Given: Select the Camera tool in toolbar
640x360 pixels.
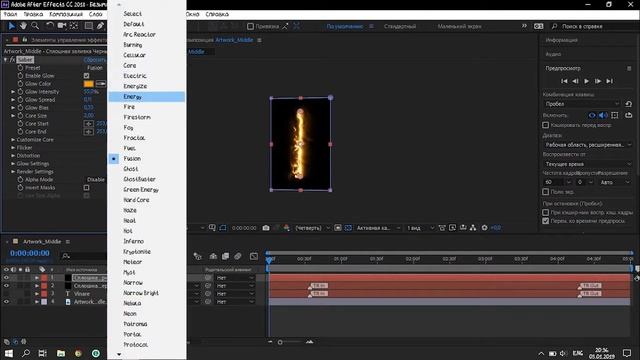Looking at the screenshot, I should point(62,26).
